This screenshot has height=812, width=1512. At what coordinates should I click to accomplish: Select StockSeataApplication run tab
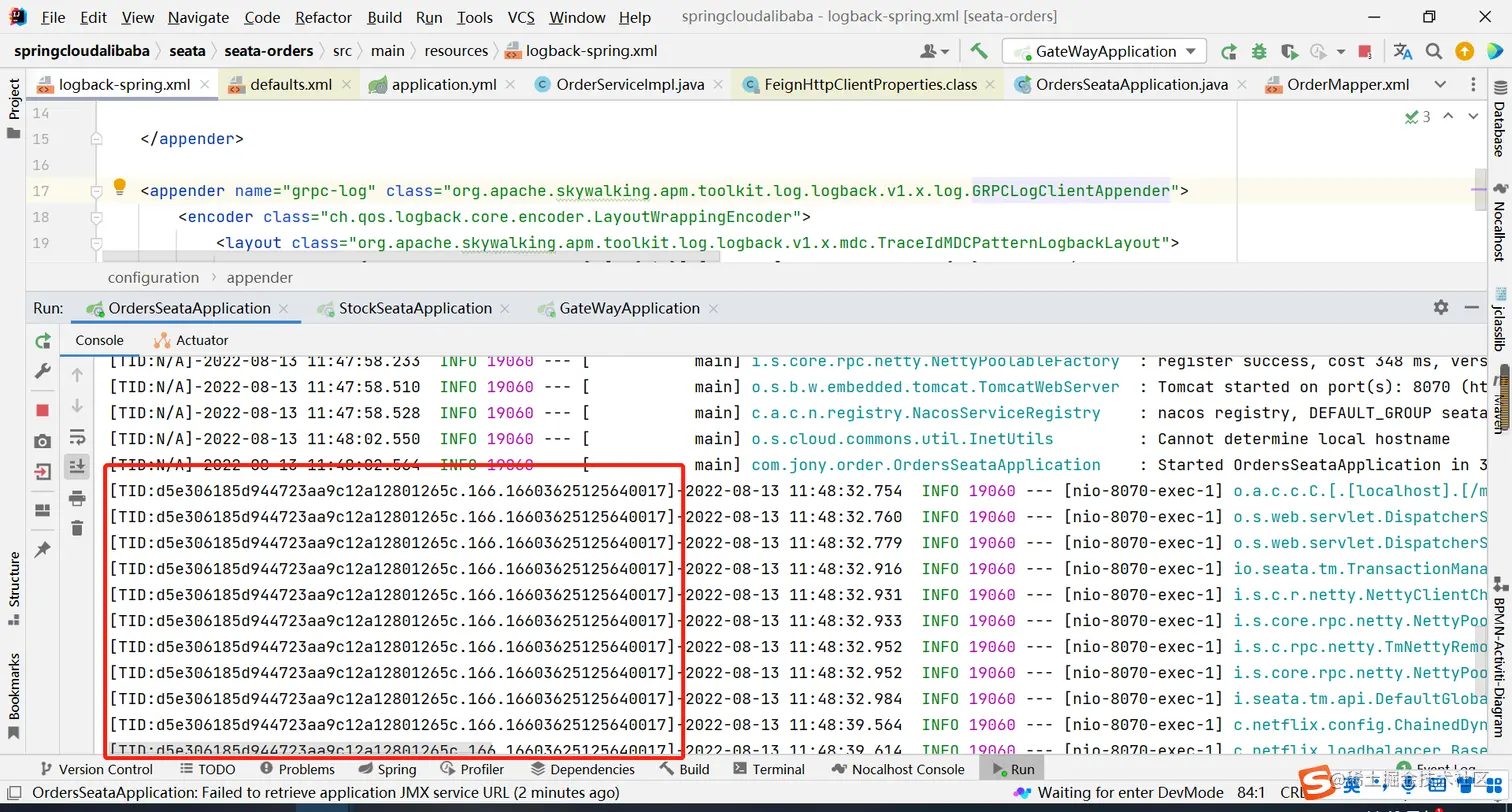[x=415, y=308]
